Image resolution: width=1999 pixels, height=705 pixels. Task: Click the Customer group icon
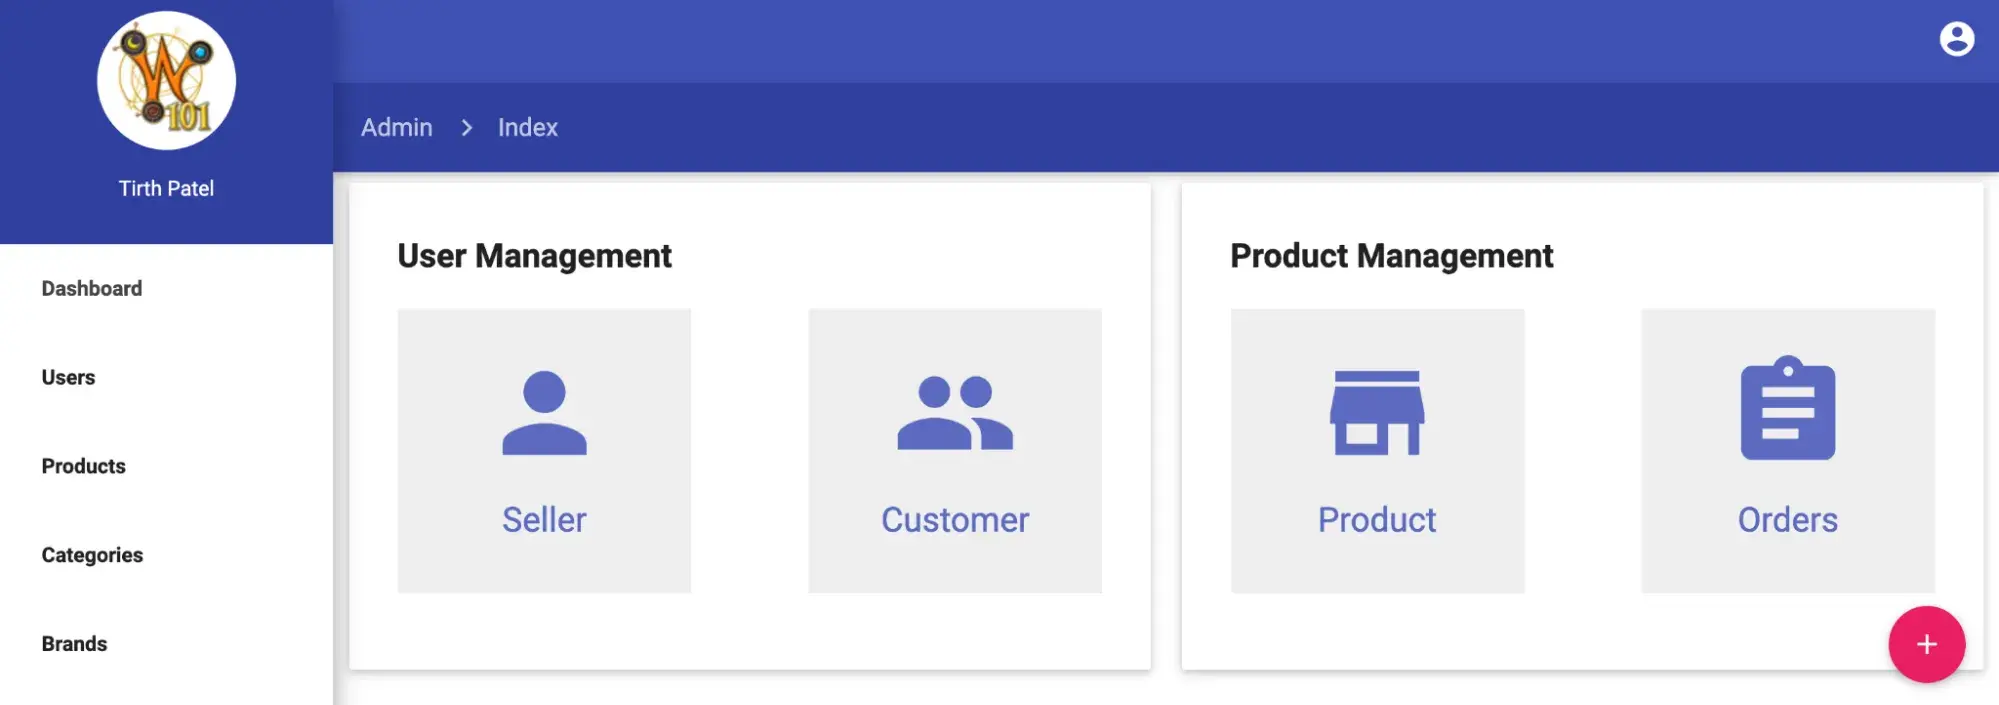pyautogui.click(x=955, y=413)
